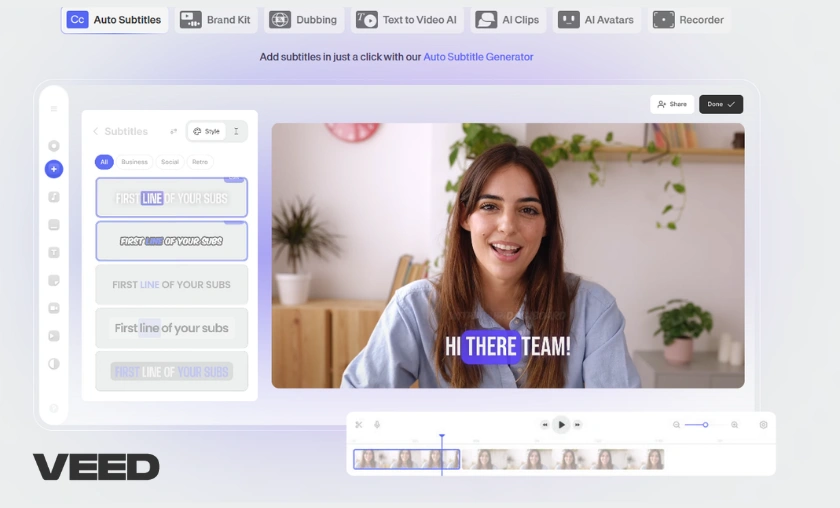Viewport: 840px width, 508px height.
Task: Skip forward in the player
Action: pos(577,424)
